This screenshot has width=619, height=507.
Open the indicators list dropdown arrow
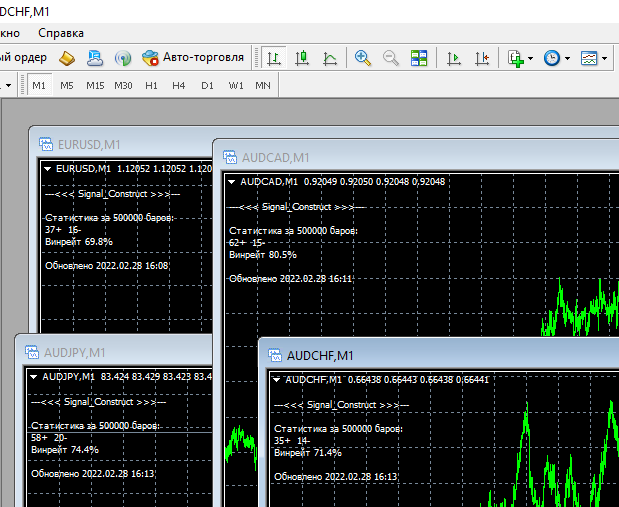tap(530, 58)
